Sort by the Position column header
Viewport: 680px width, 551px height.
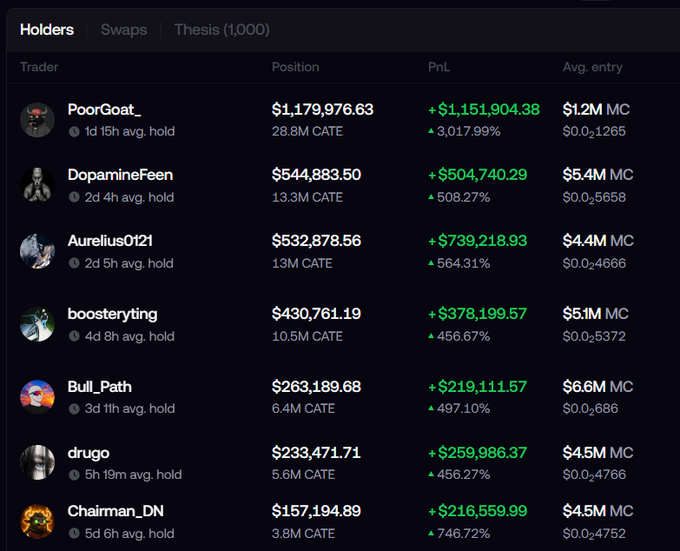295,67
